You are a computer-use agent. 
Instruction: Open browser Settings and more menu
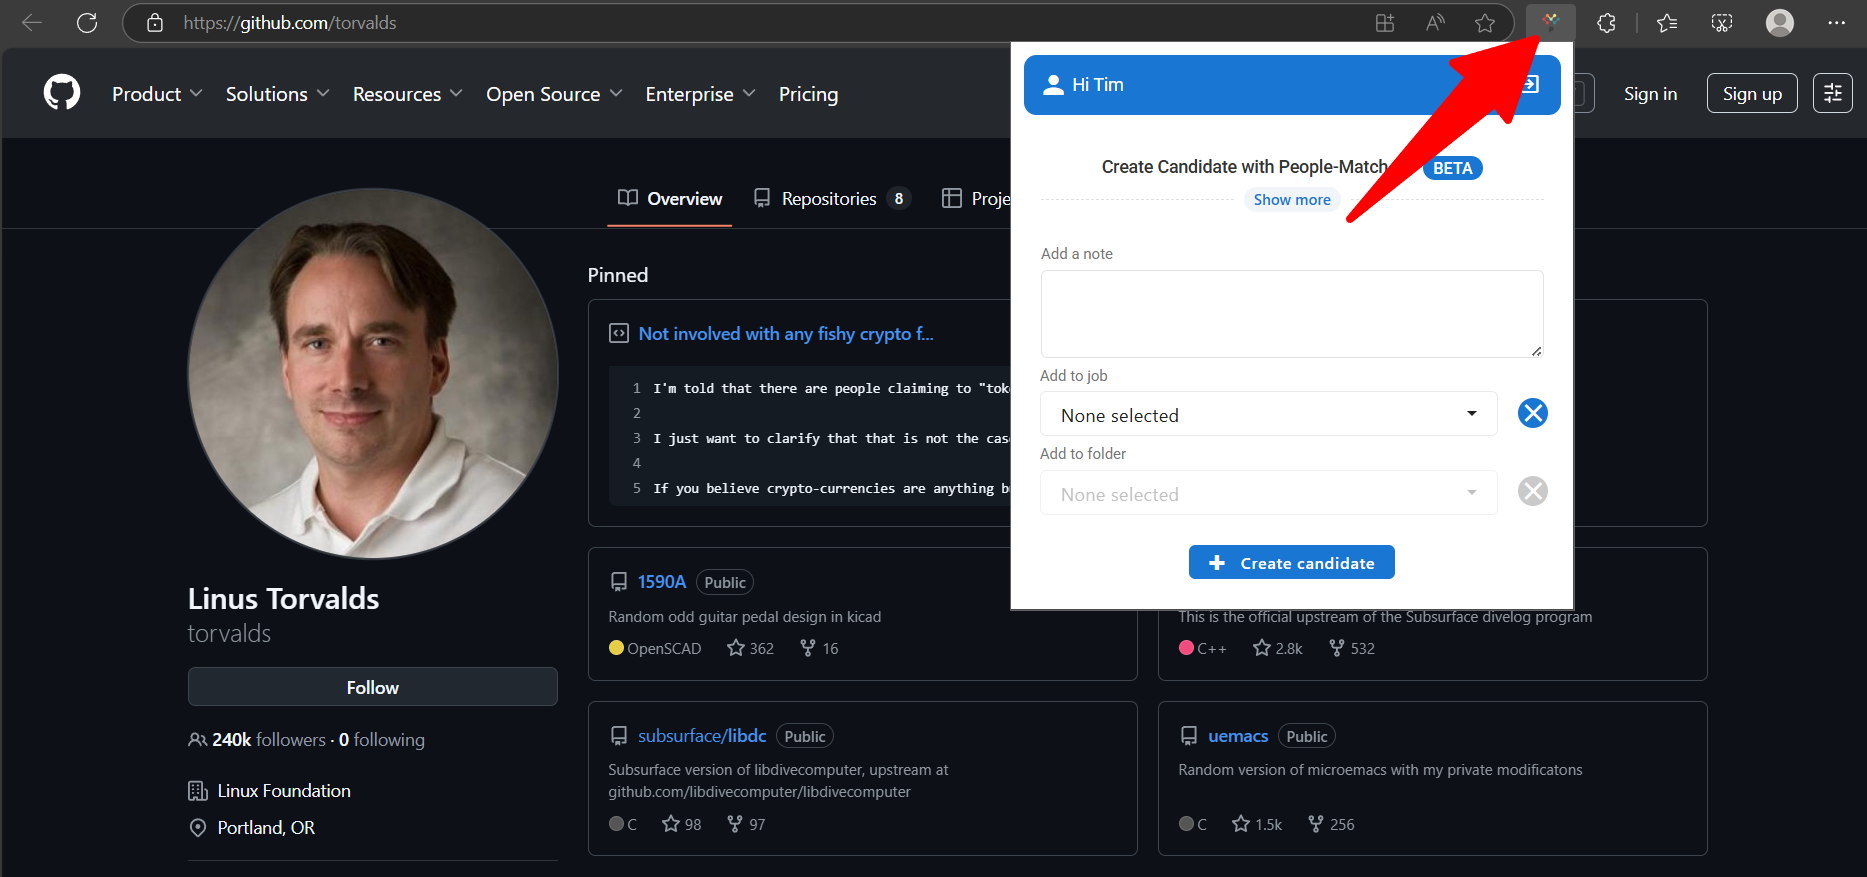[1837, 23]
